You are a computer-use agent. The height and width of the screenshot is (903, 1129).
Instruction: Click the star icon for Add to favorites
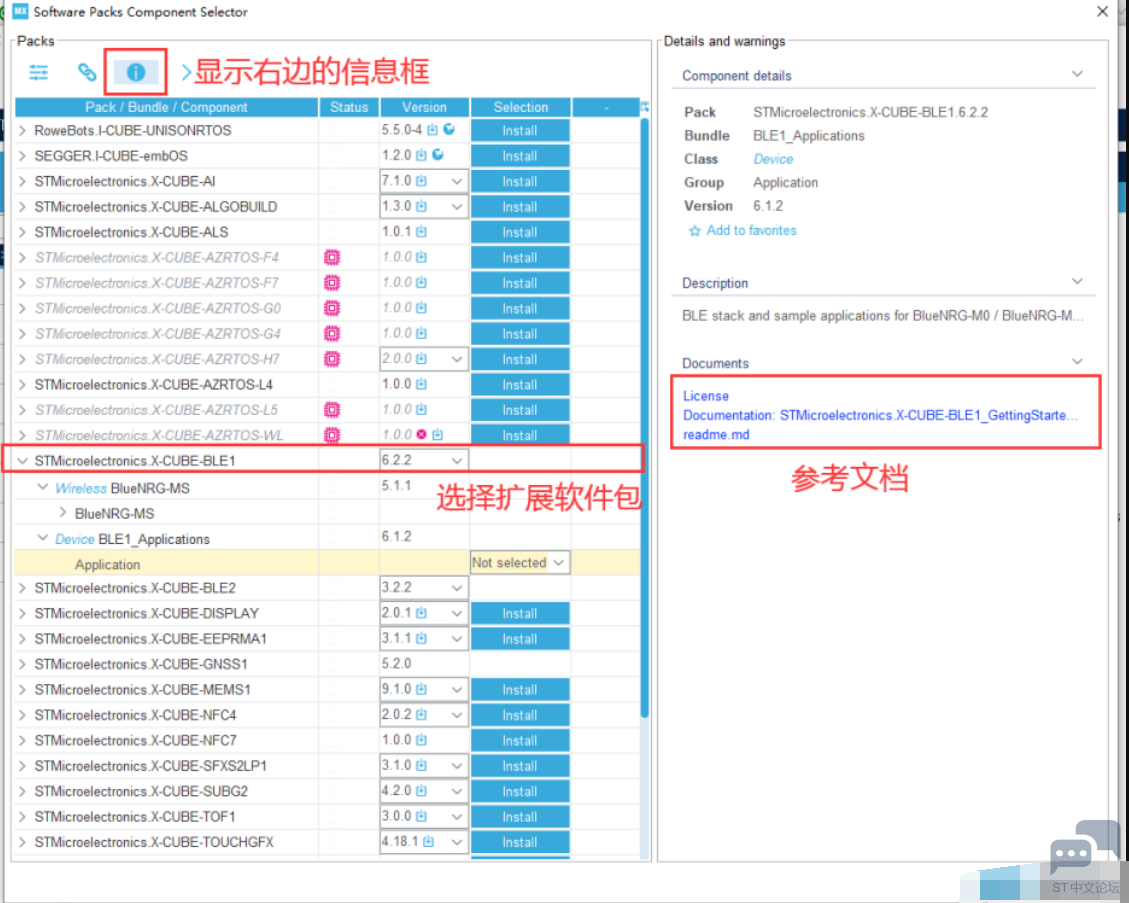click(x=694, y=231)
